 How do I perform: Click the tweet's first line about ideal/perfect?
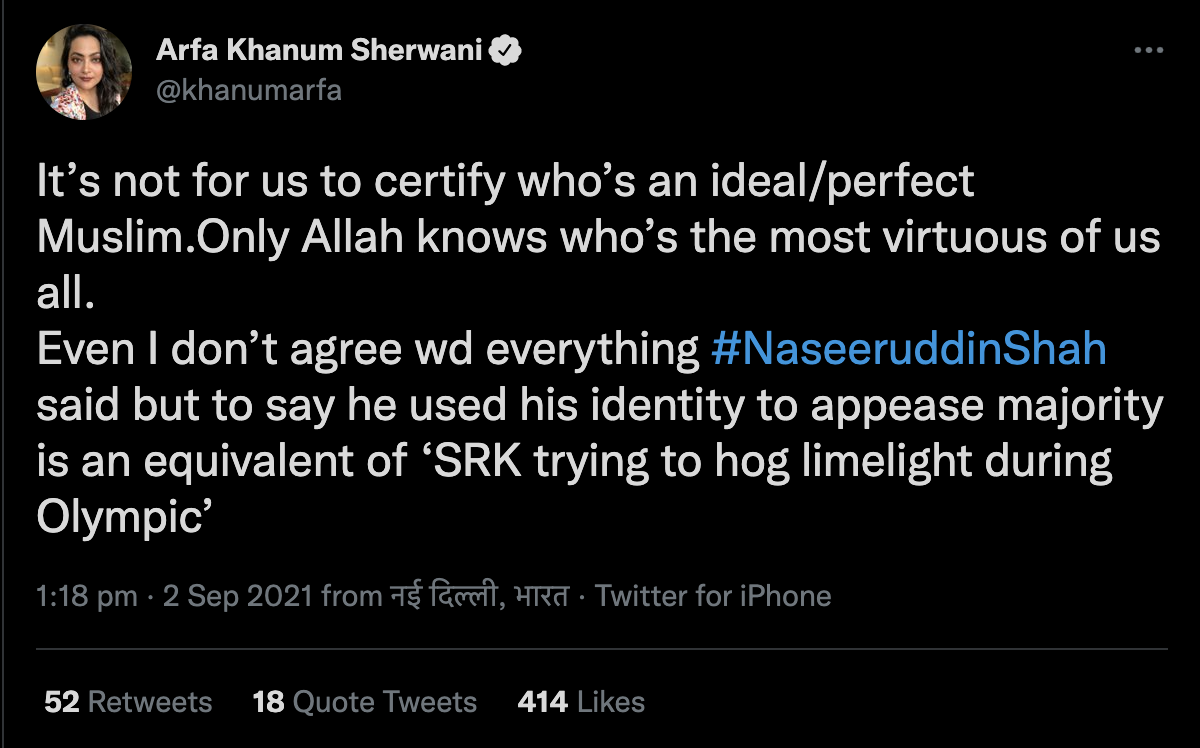[x=505, y=182]
